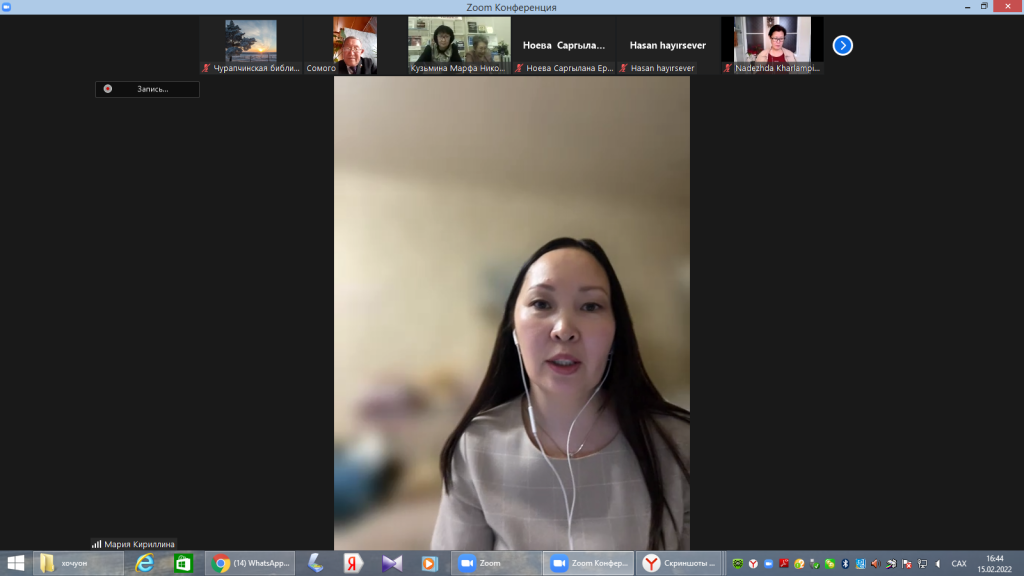Screen dimensions: 1024x576
Task: Select the Чурапчинская библиотека participant thumbnail
Action: coord(251,45)
